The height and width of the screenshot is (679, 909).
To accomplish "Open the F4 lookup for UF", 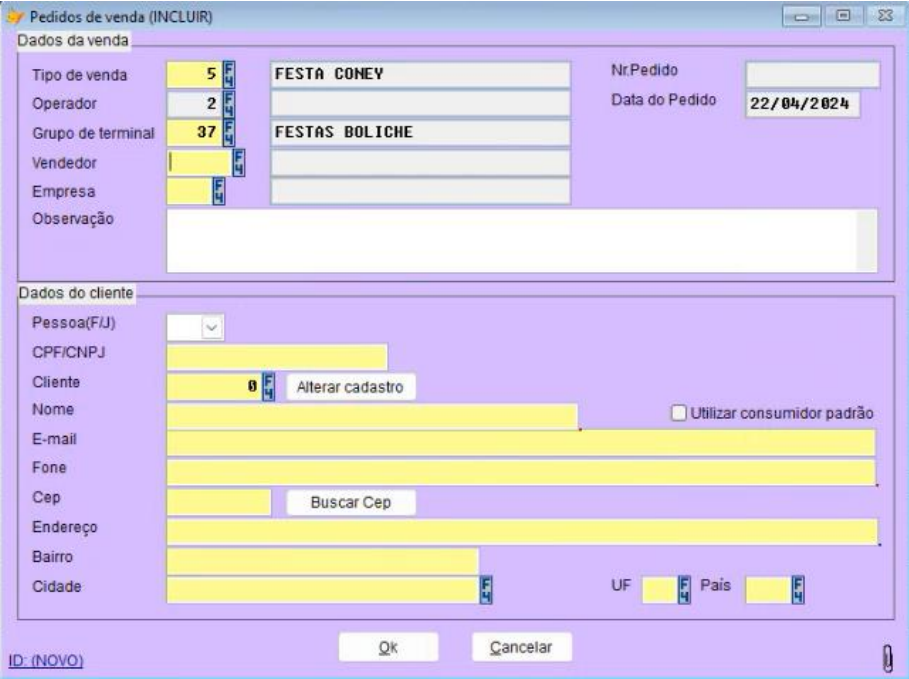I will pyautogui.click(x=684, y=589).
